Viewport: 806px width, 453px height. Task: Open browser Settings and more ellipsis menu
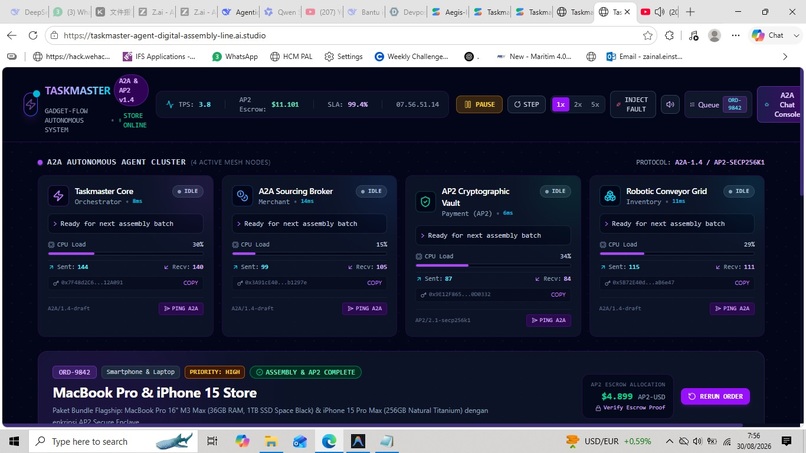[736, 35]
